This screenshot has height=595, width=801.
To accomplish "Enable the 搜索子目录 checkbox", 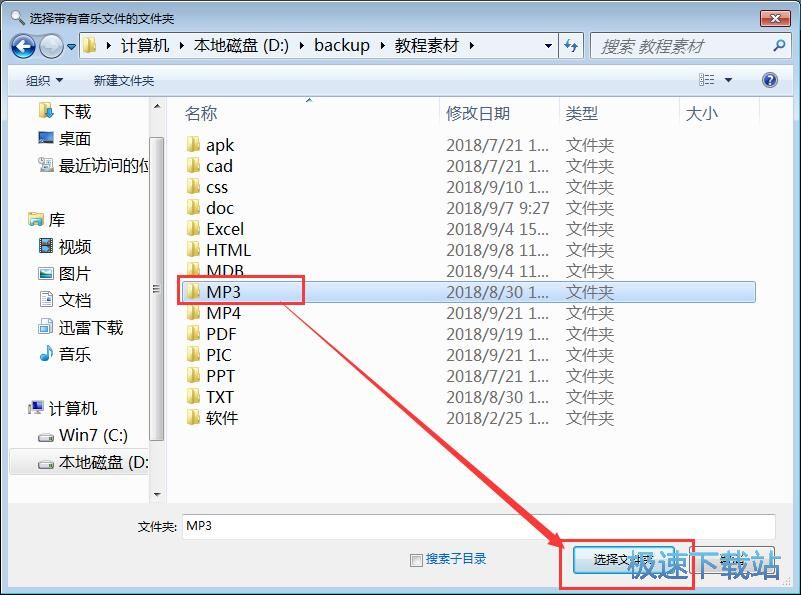I will [417, 560].
